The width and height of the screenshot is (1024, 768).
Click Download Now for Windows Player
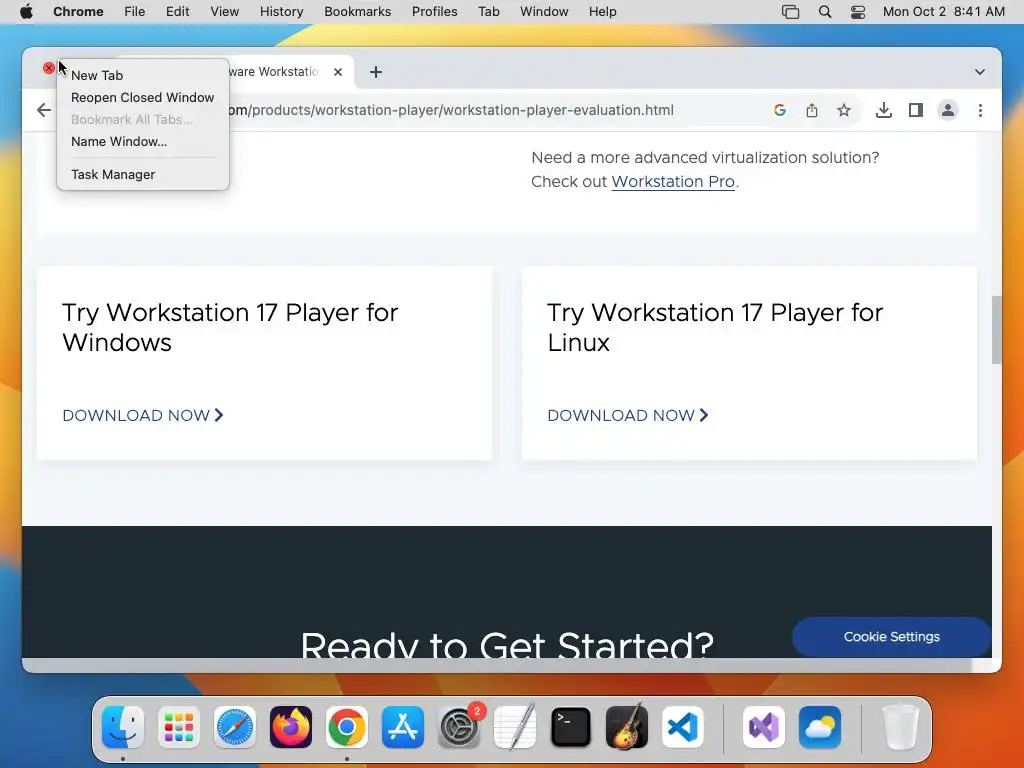tap(143, 415)
